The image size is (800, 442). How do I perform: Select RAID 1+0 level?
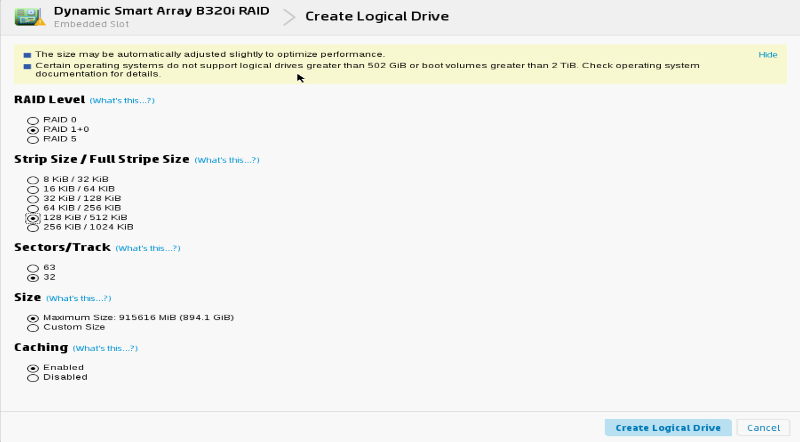coord(33,130)
